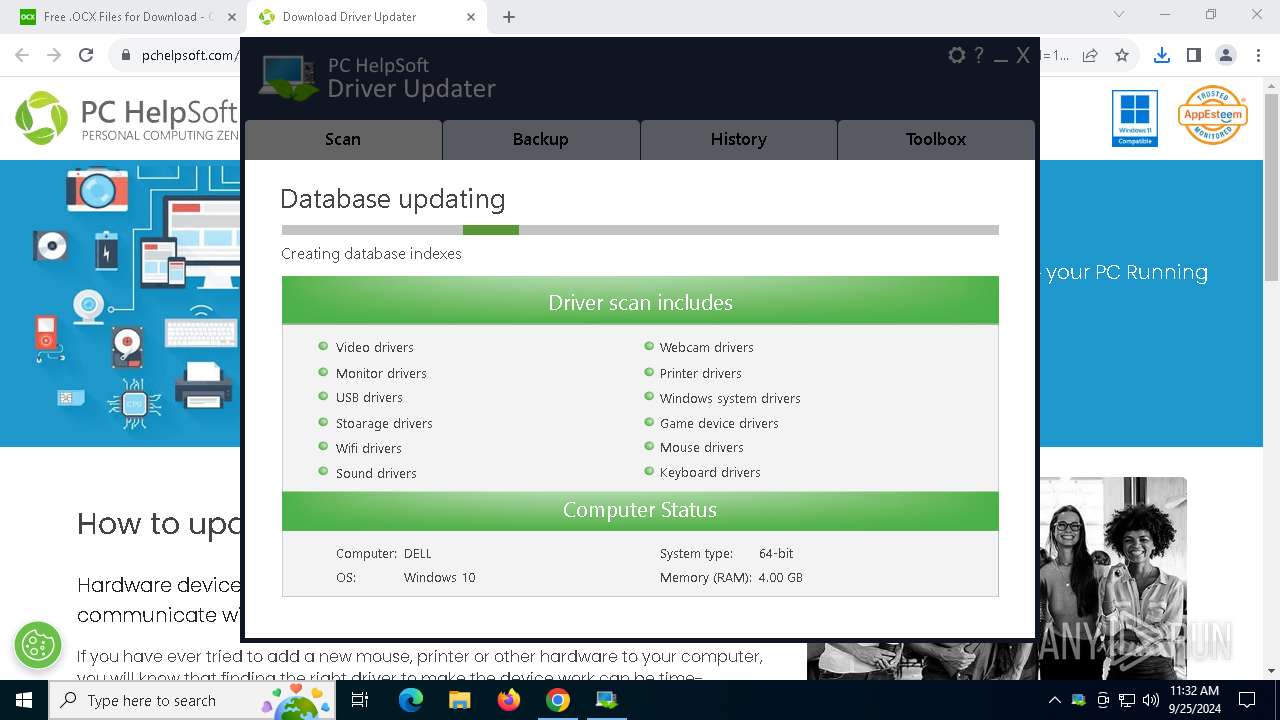Click the AppEsteem Trusted Monitored badge
Viewport: 1280px width, 720px height.
pos(1213,115)
